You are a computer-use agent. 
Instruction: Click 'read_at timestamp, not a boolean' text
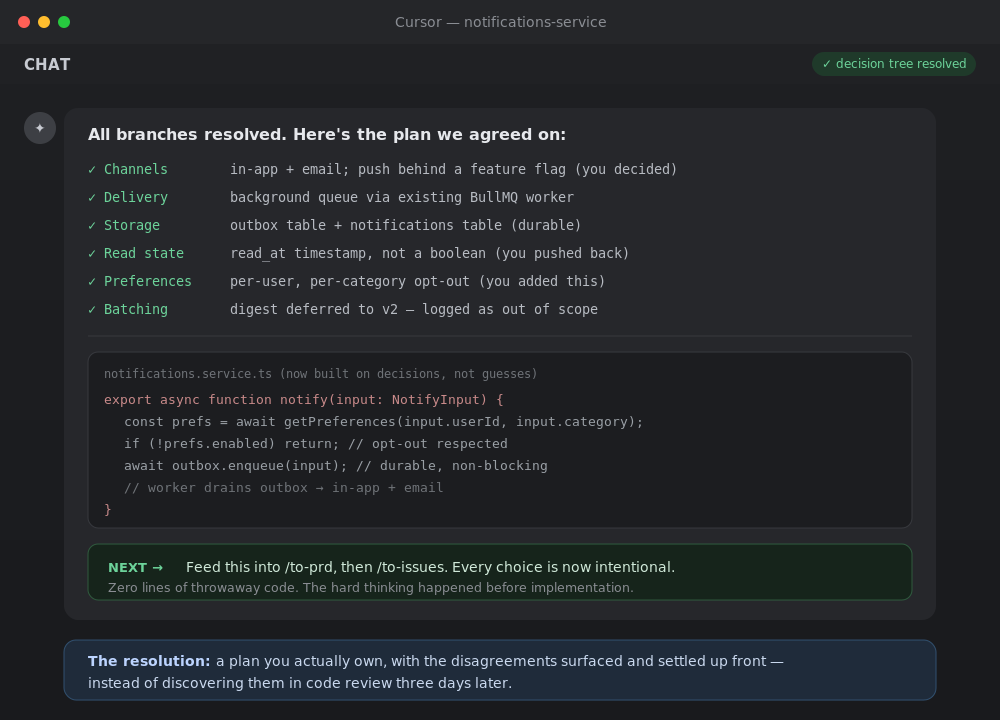pyautogui.click(x=358, y=253)
